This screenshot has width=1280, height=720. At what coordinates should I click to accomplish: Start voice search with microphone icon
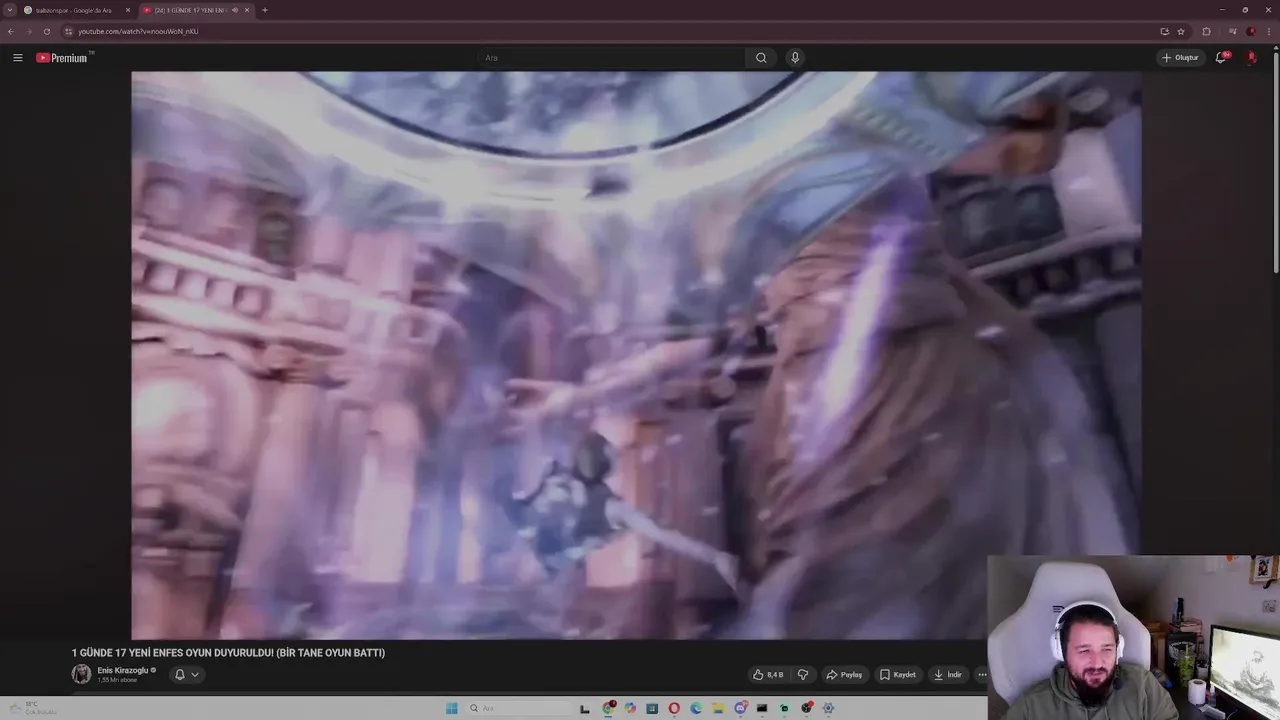pos(795,58)
